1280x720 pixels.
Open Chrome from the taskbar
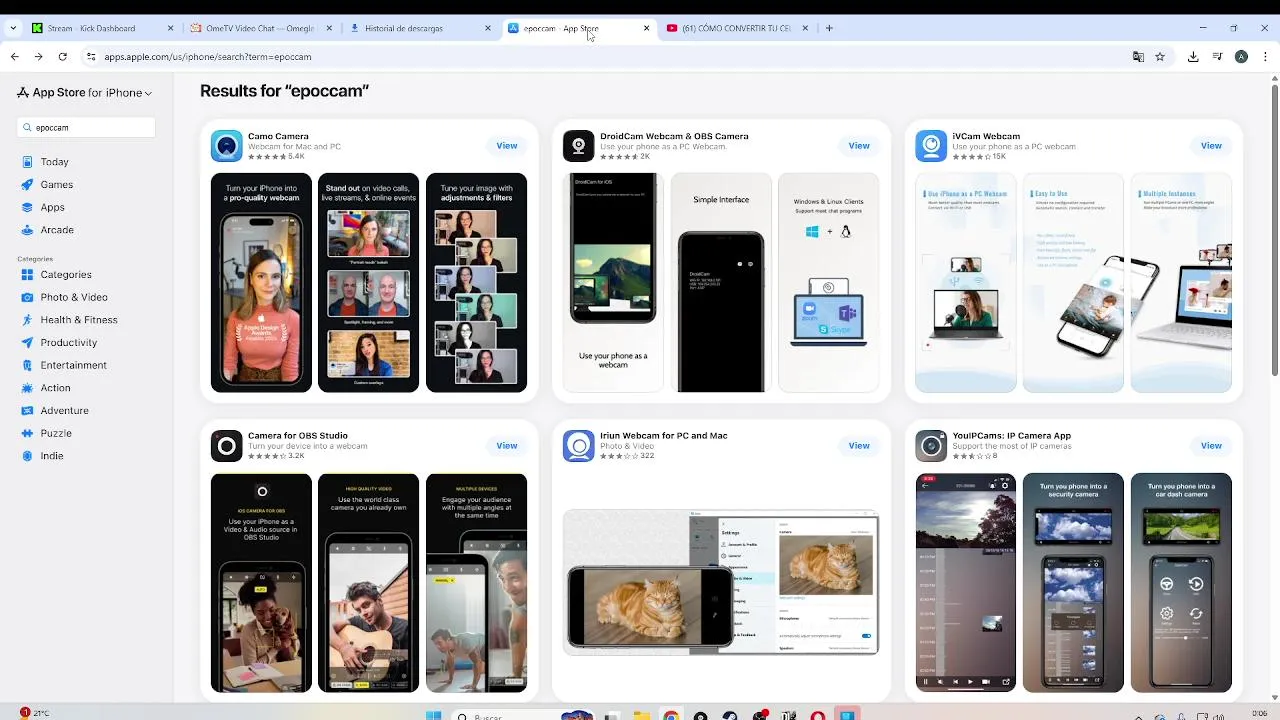click(671, 715)
